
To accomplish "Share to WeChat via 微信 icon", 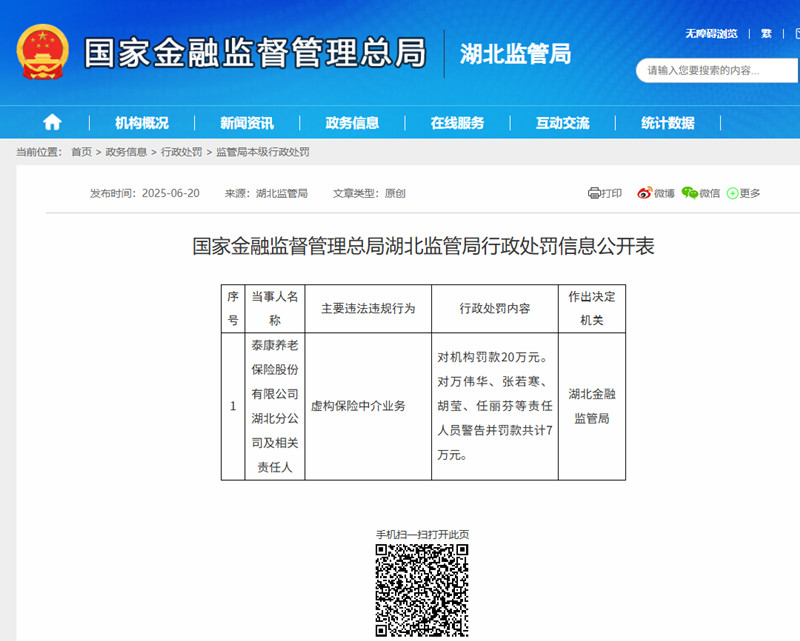I will click(701, 193).
